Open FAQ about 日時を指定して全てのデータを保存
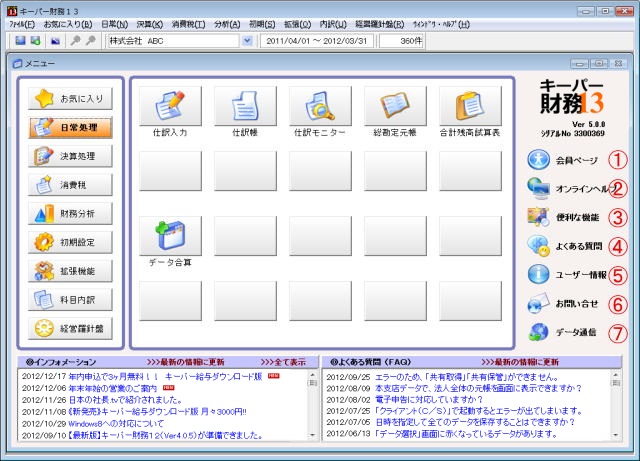The height and width of the screenshot is (461, 640). click(475, 422)
